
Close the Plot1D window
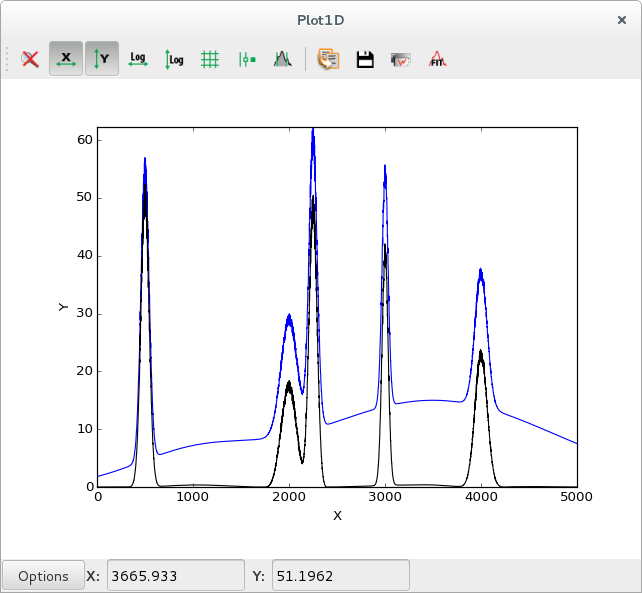622,19
